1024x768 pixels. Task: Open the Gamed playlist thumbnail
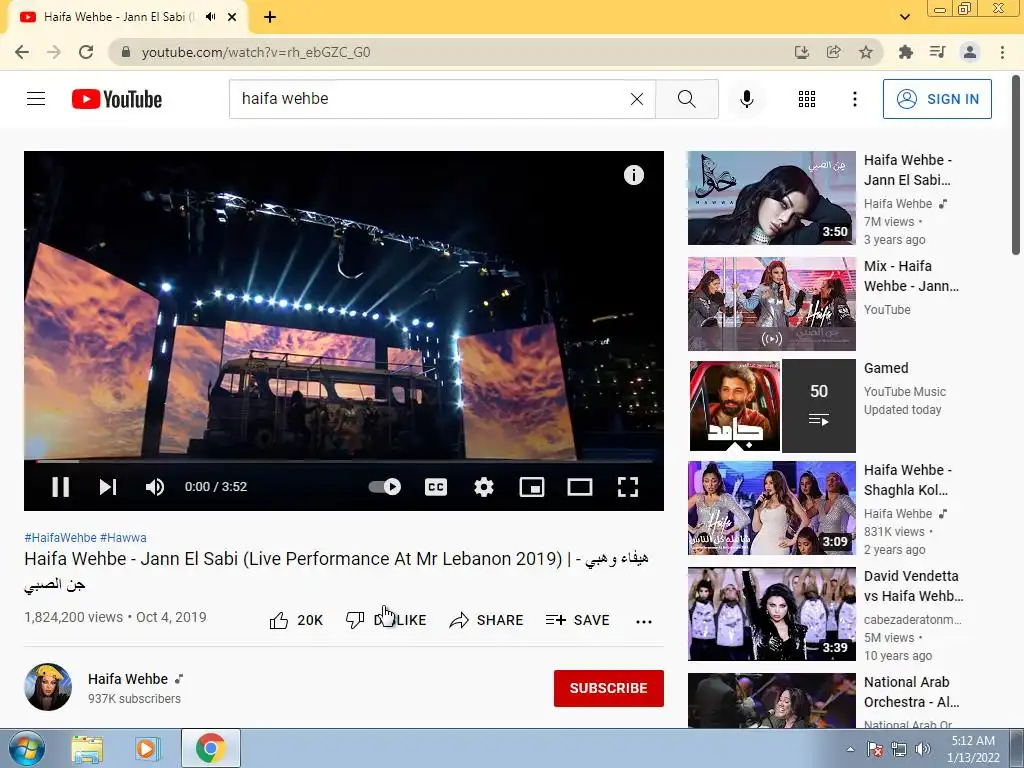771,406
